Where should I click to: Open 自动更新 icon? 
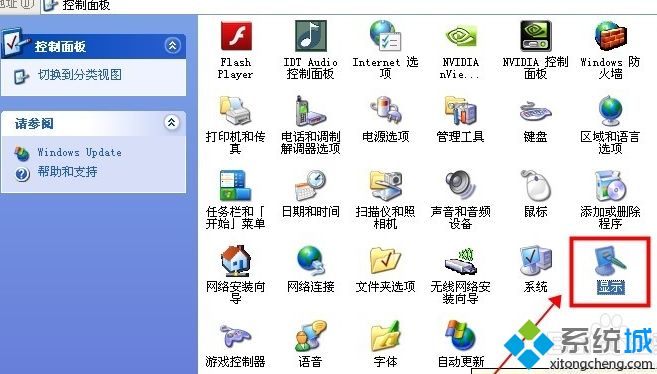tap(460, 335)
